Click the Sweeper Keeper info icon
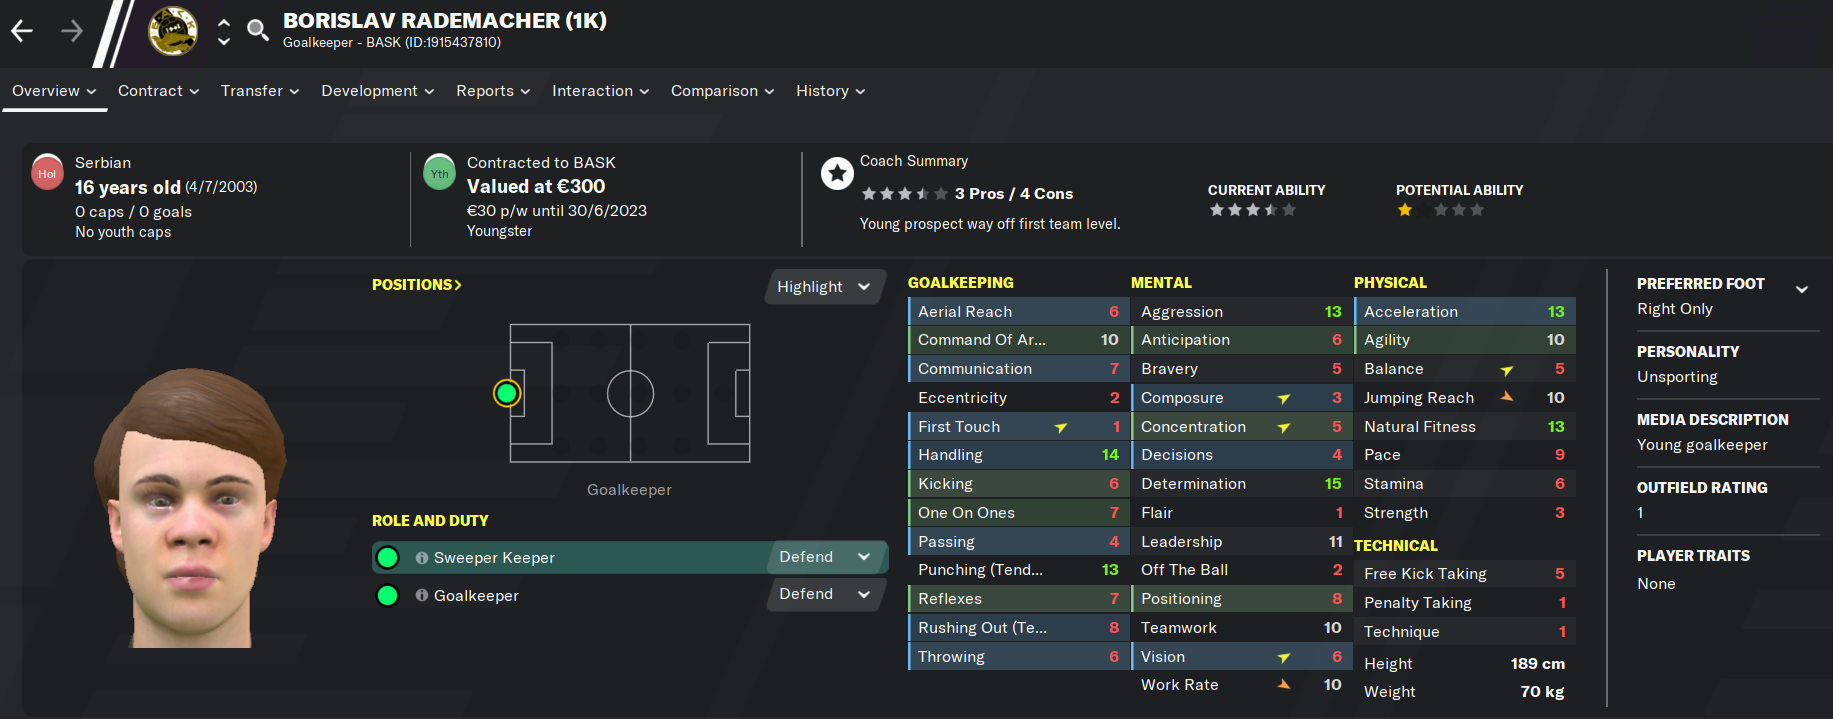The image size is (1833, 719). tap(422, 558)
